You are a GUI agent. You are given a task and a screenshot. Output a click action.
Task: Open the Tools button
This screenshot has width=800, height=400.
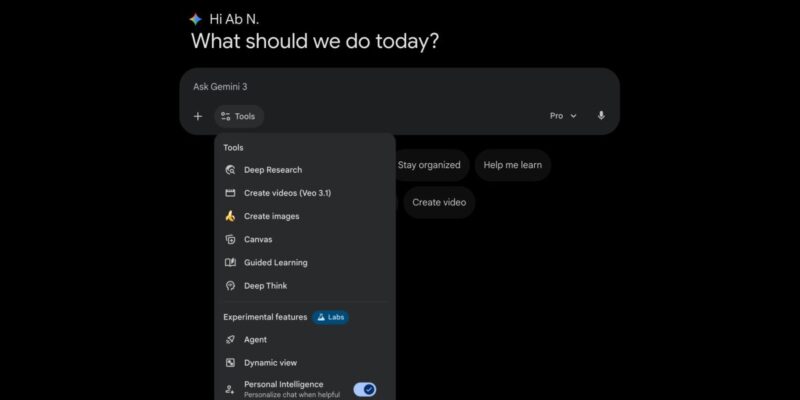coord(239,116)
